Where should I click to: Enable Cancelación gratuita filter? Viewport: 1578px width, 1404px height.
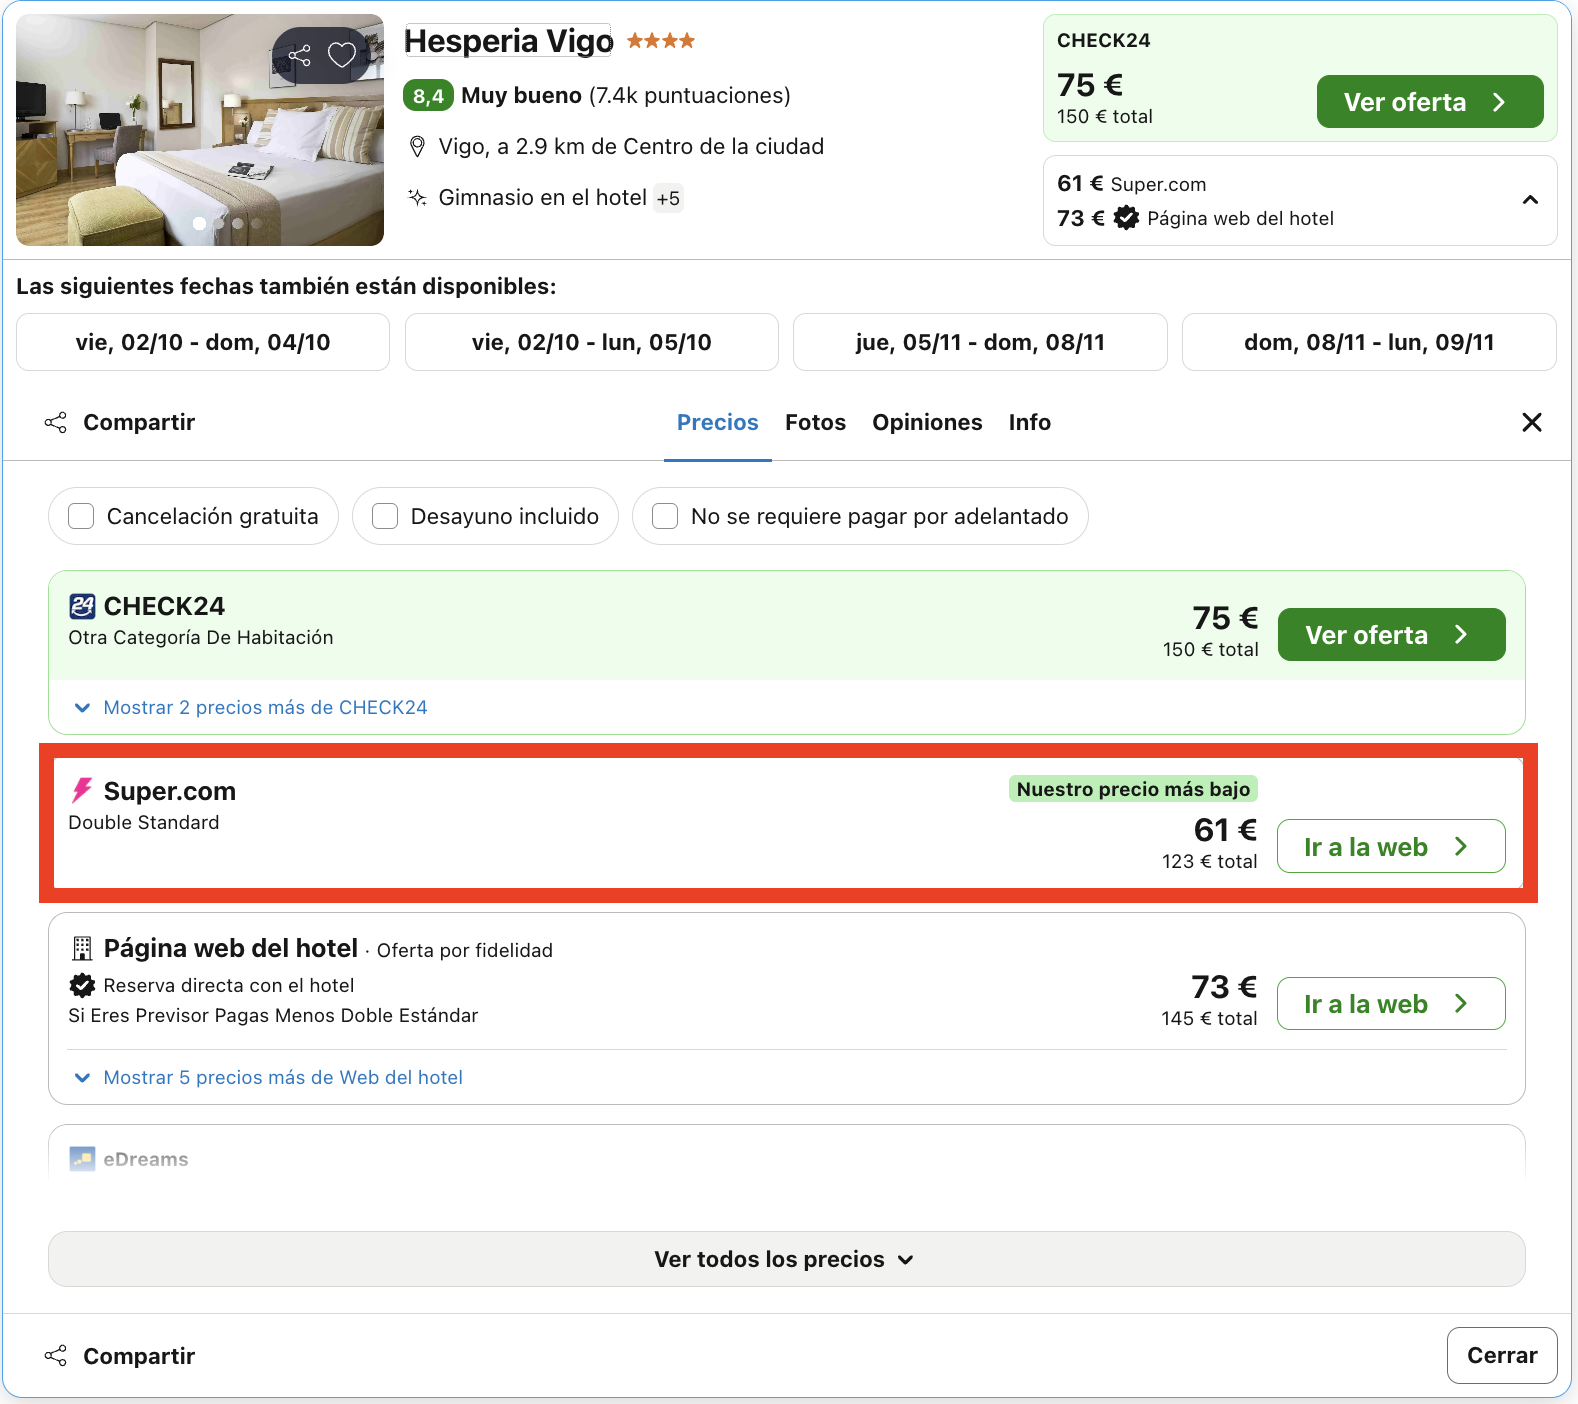81,516
